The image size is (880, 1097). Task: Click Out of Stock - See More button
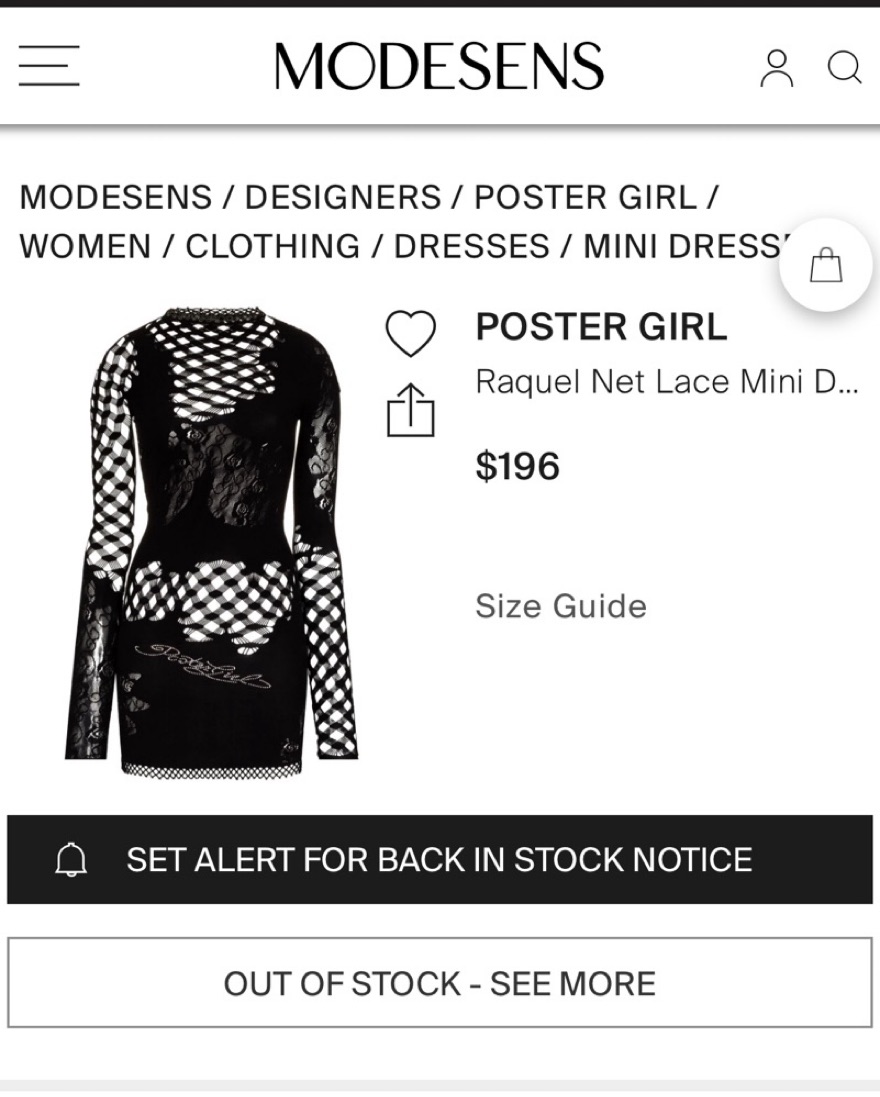click(440, 983)
